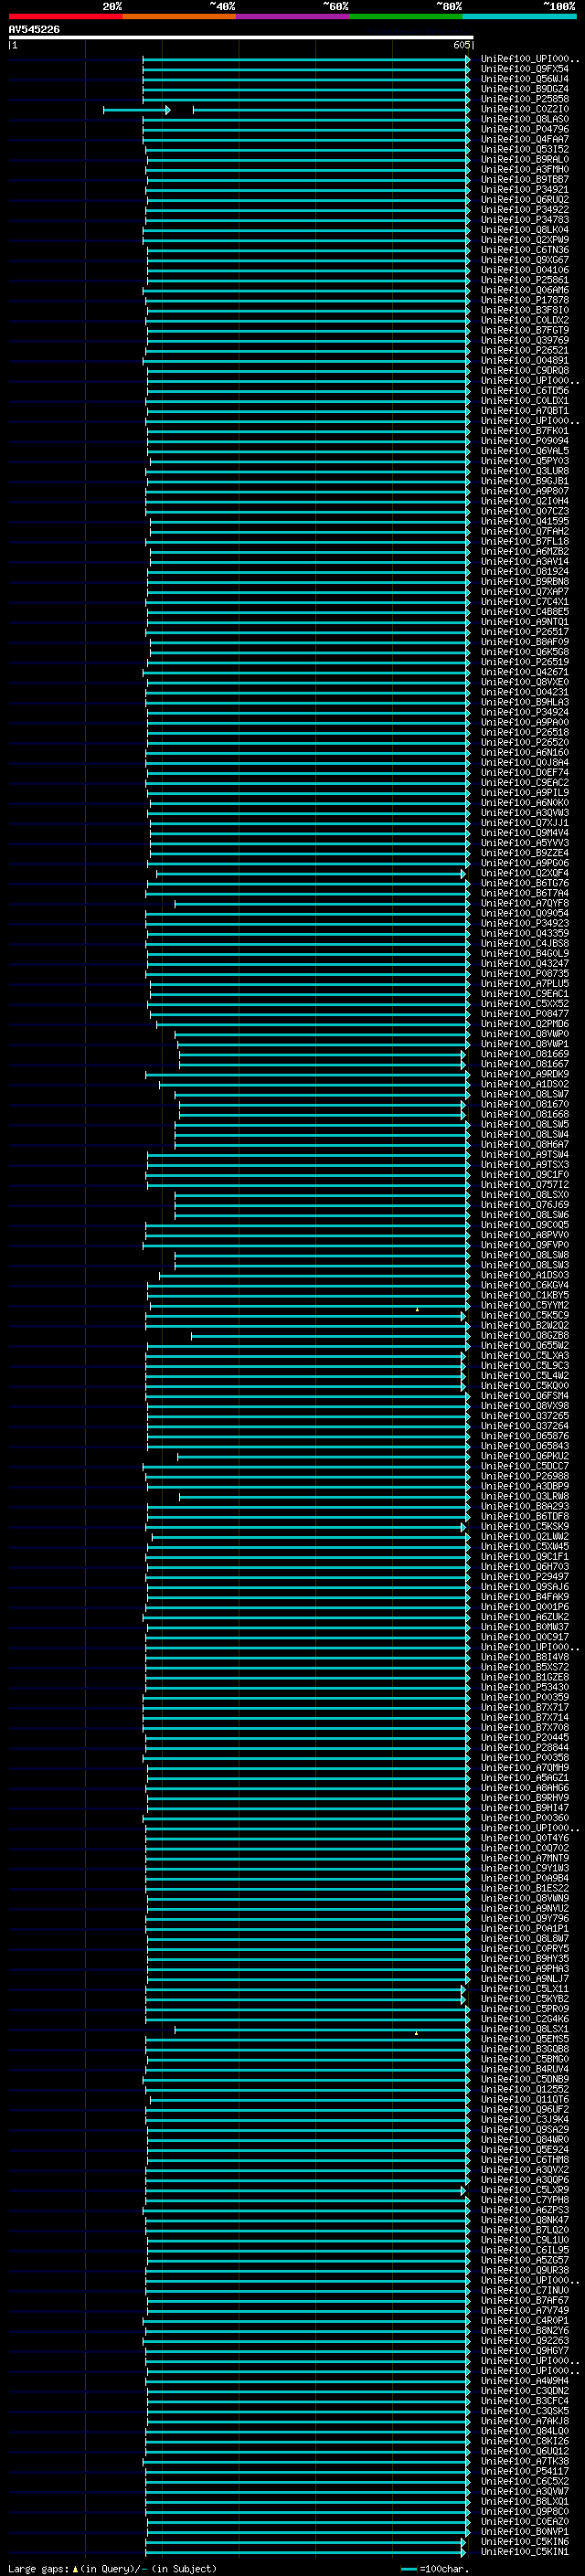Screen dimensions: 585x2576
Task: Select label UniRef100_B3CFC4
Action: point(525,2401)
